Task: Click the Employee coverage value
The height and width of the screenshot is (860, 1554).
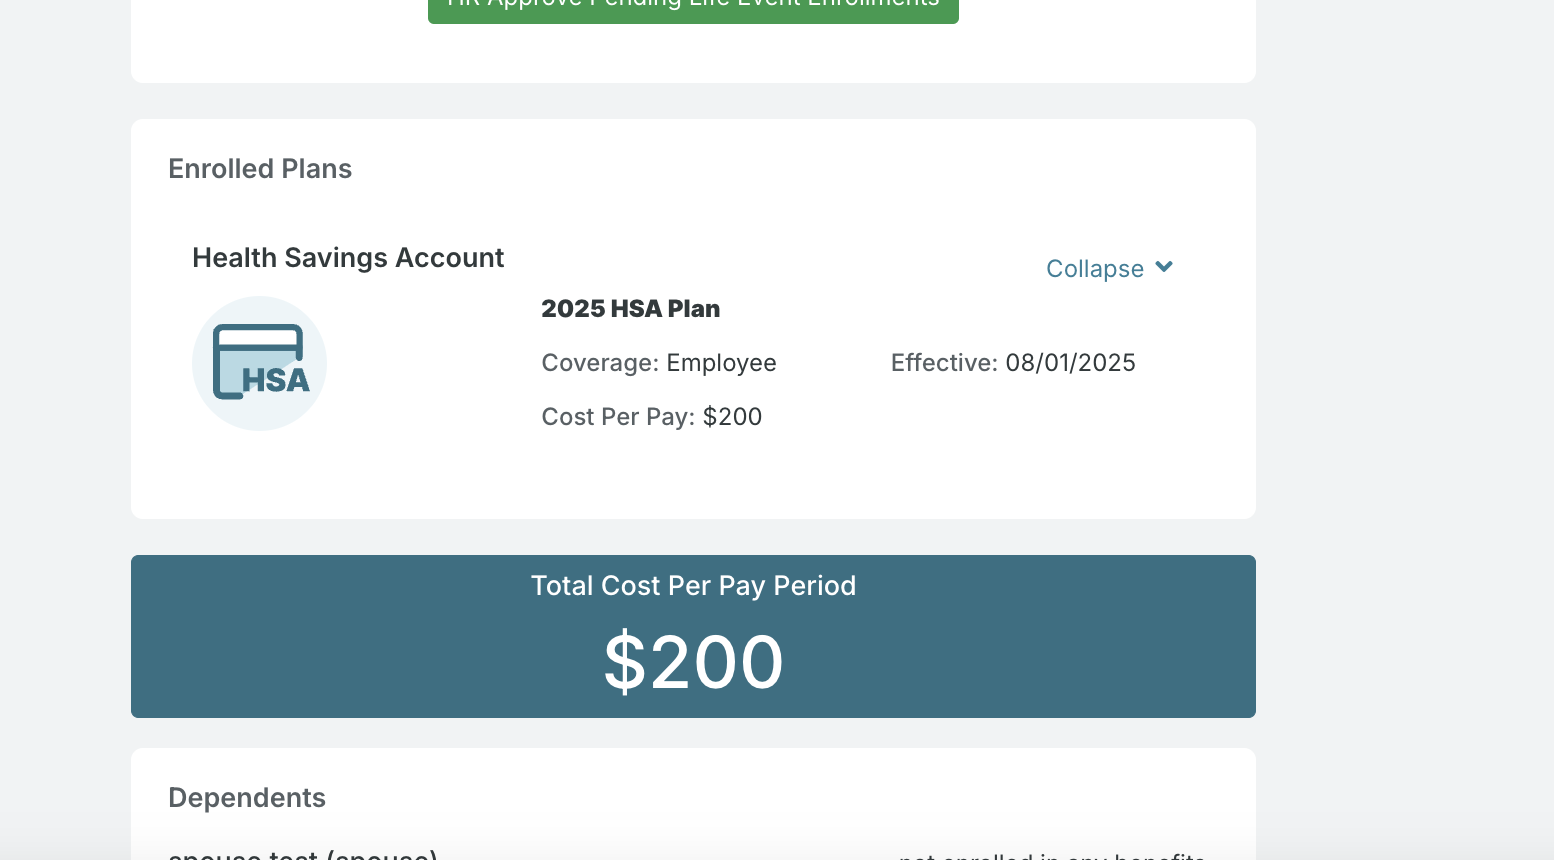Action: pyautogui.click(x=721, y=363)
